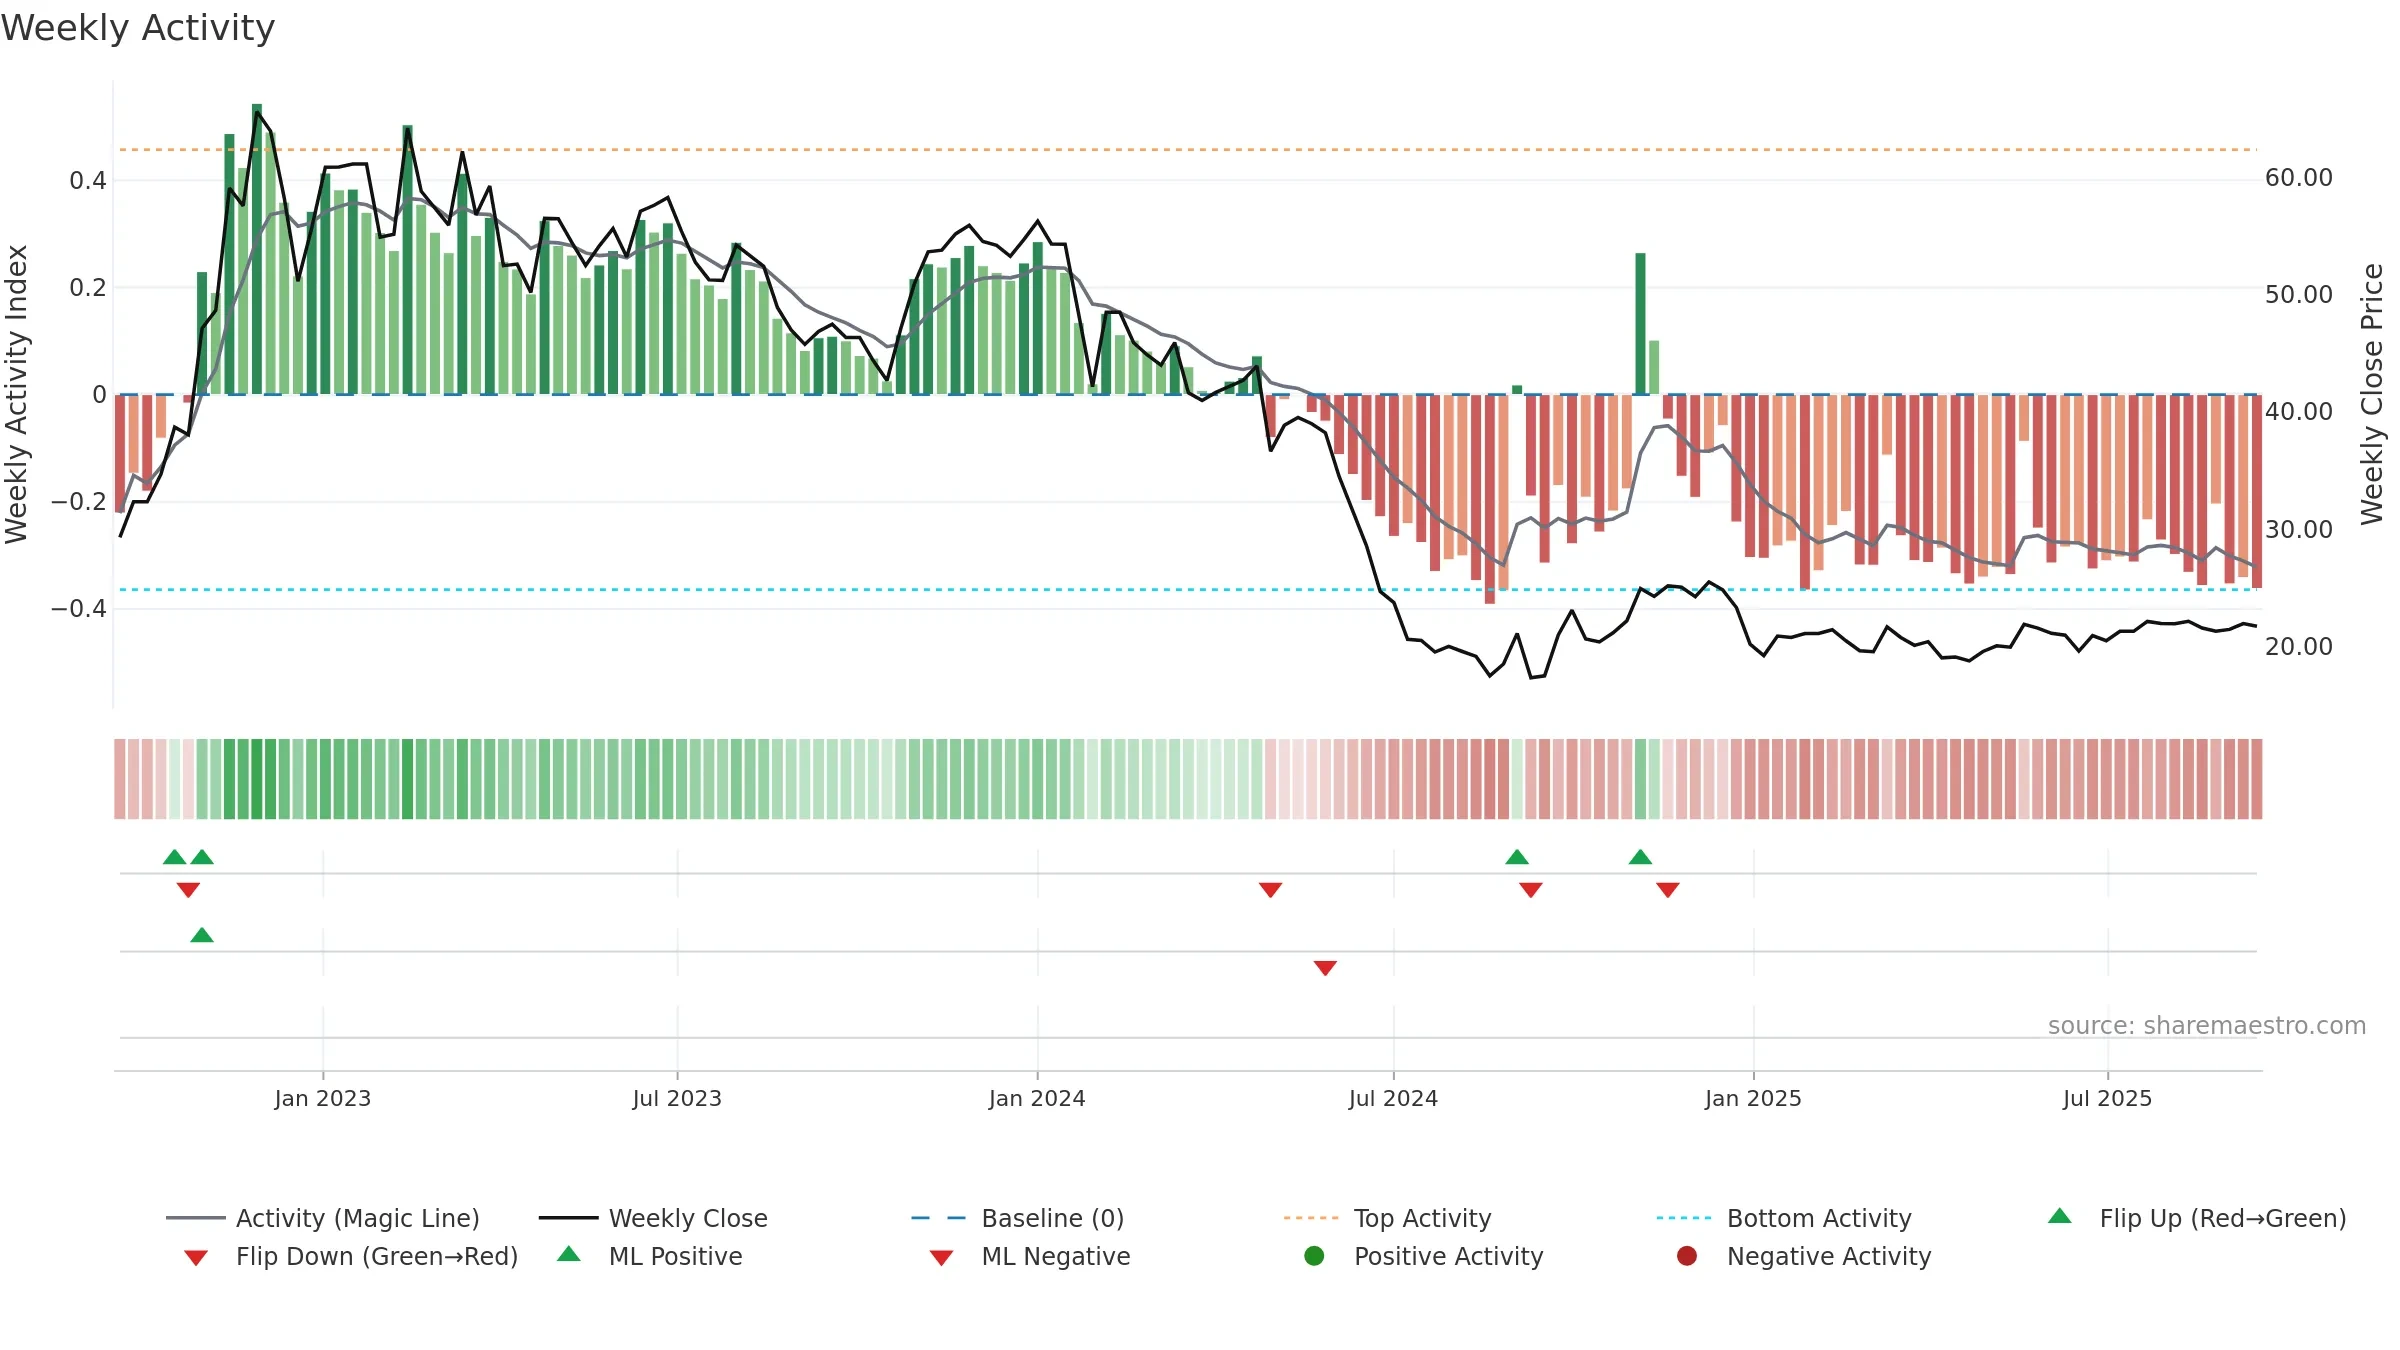
Task: Click the Jul 2024 axis label
Action: [1393, 1098]
